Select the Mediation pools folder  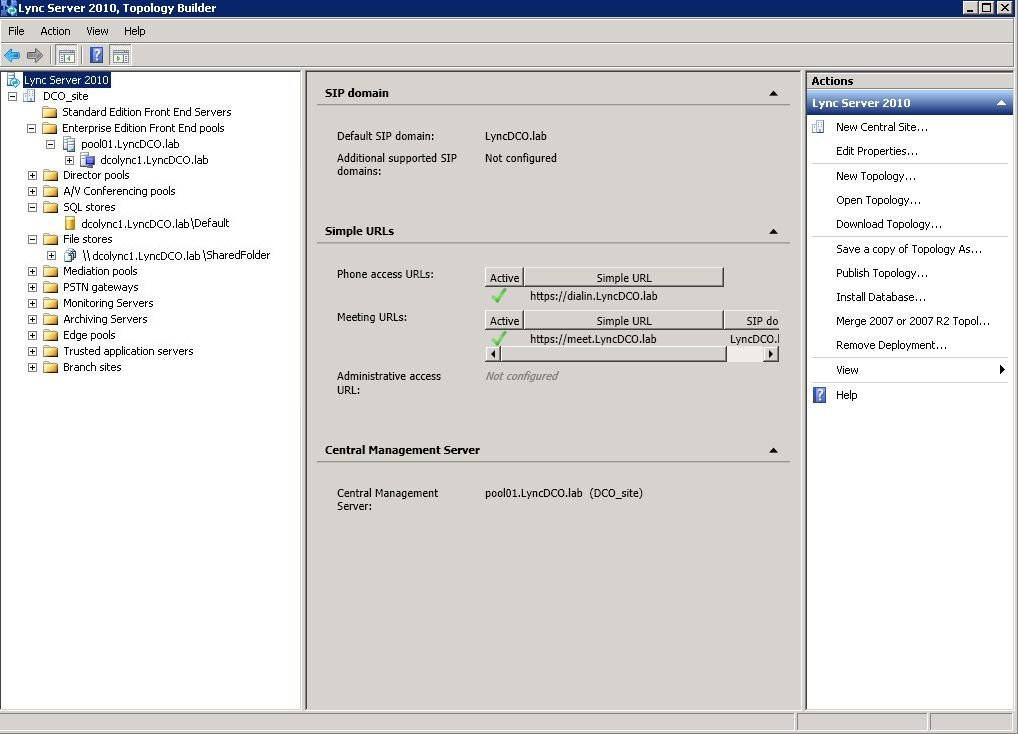100,271
